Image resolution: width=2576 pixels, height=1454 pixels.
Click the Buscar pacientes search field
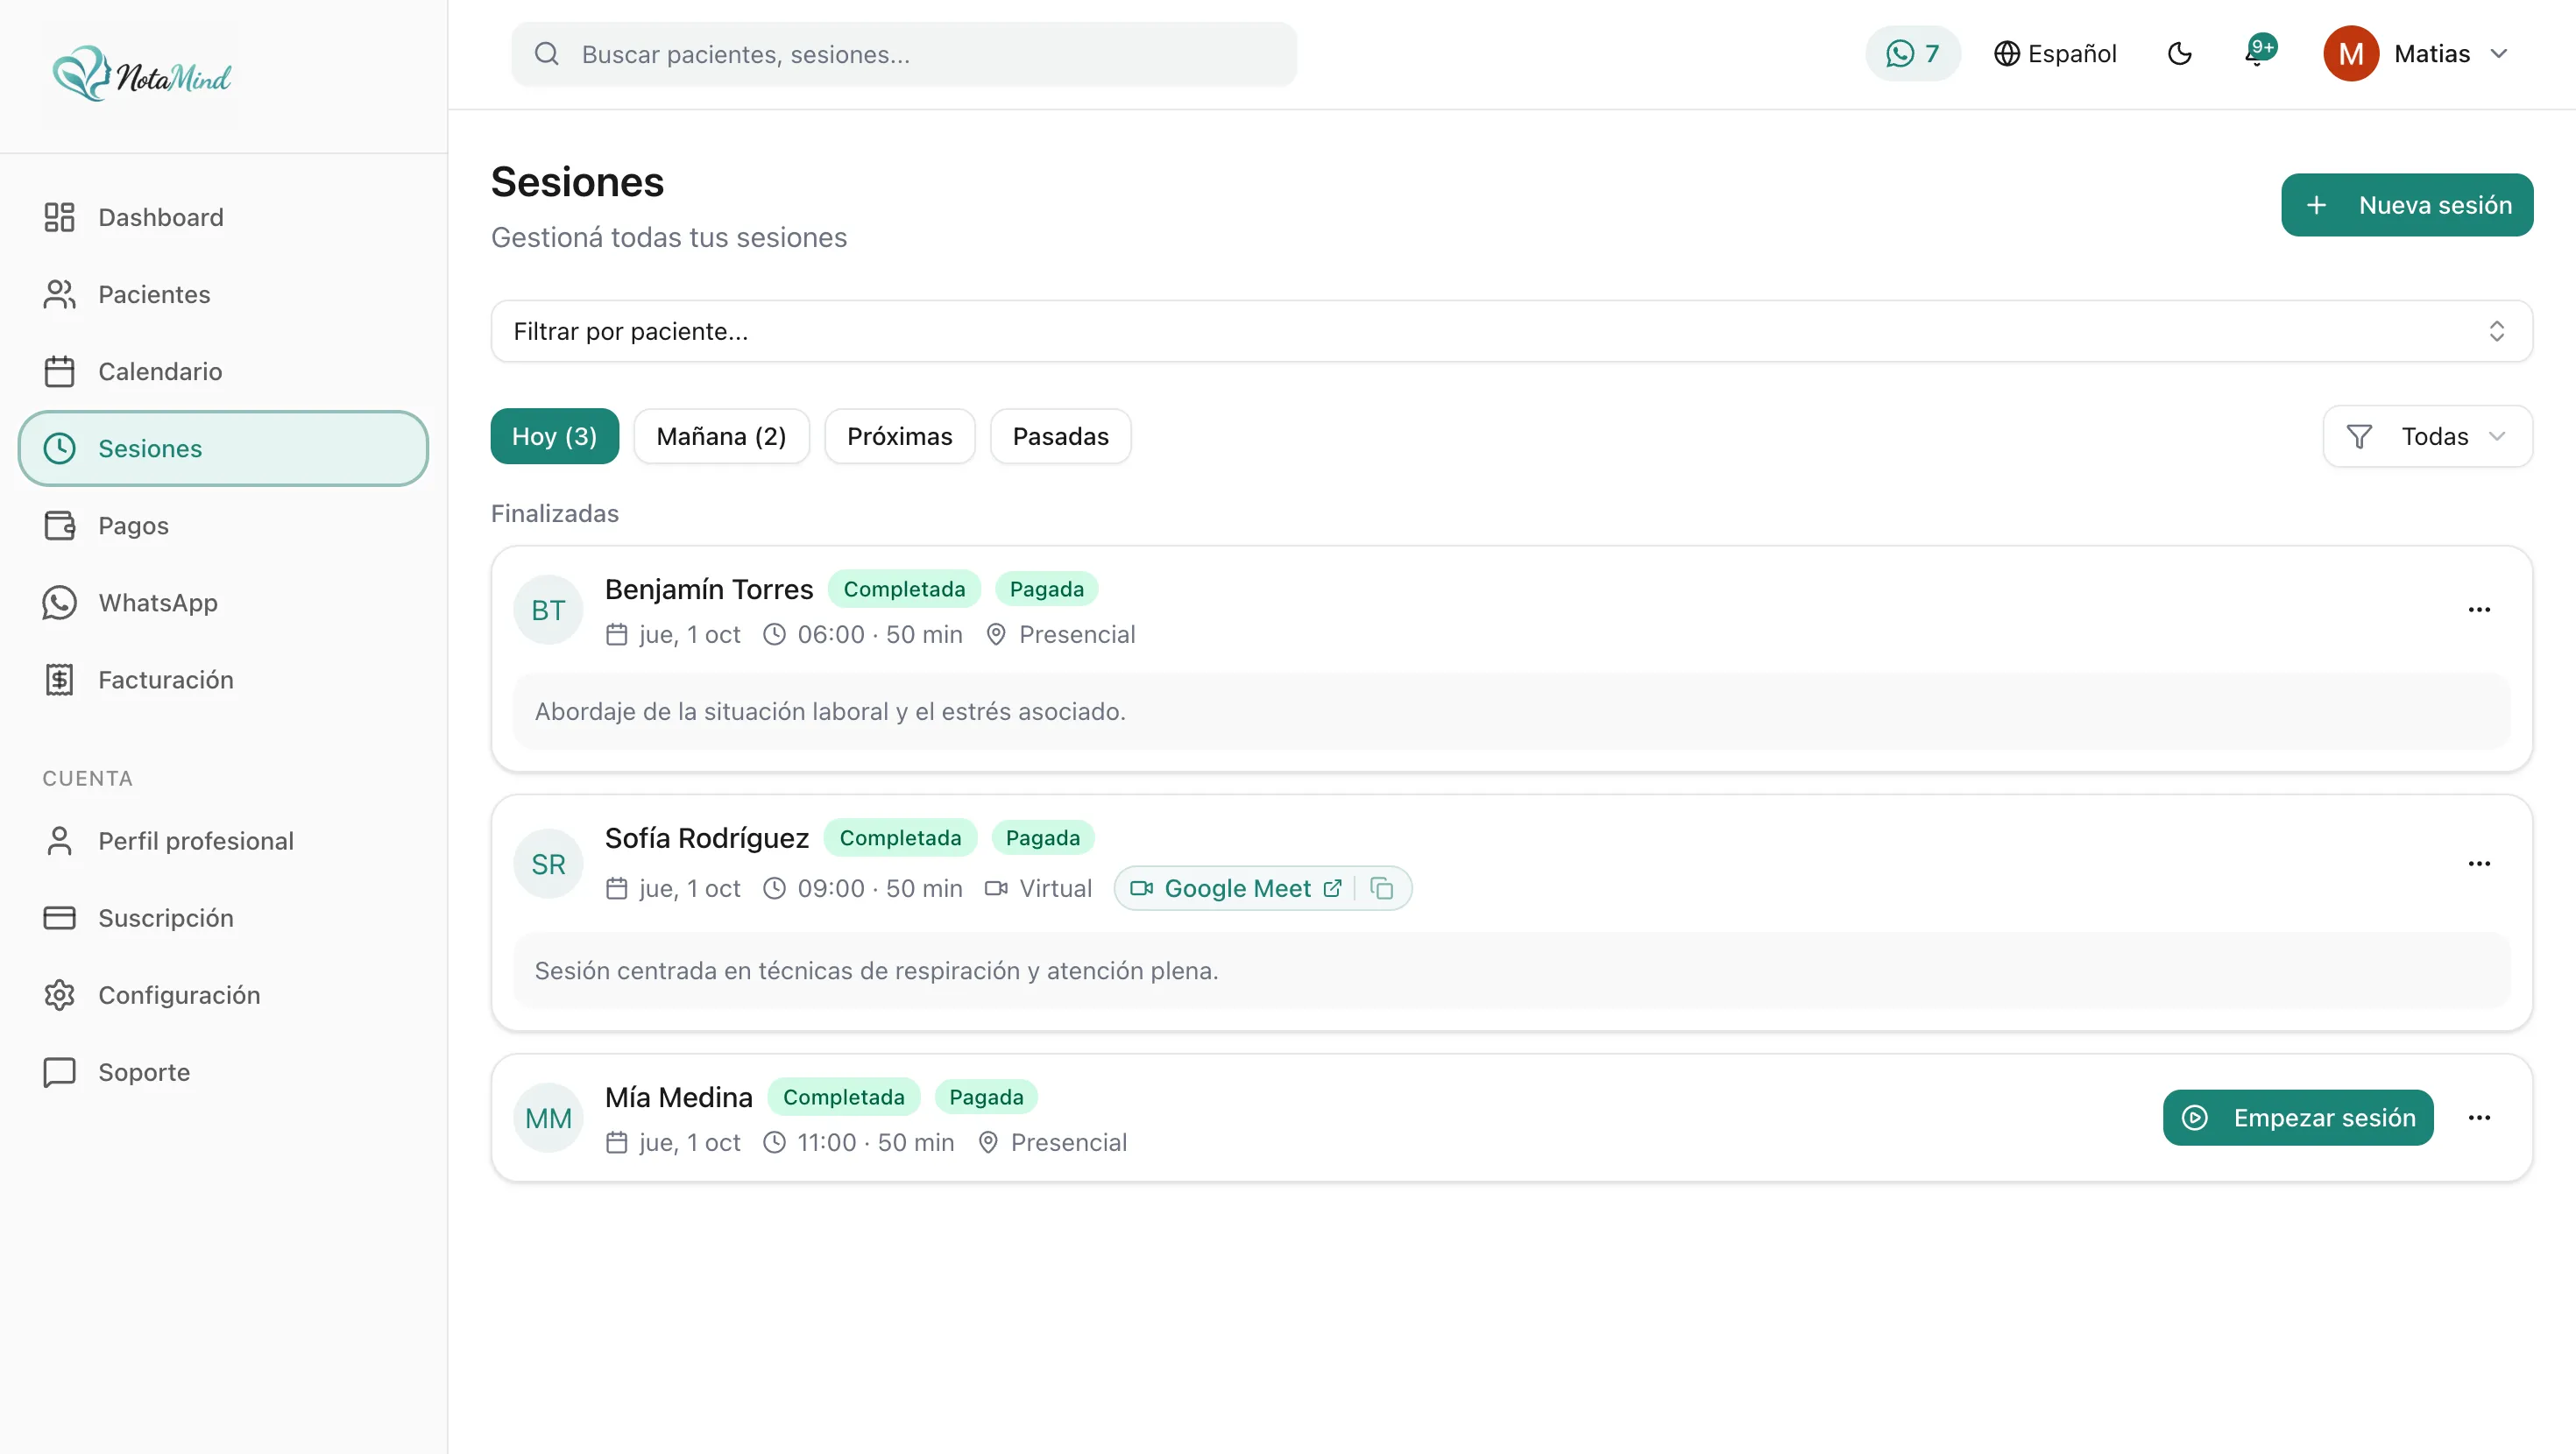[904, 54]
